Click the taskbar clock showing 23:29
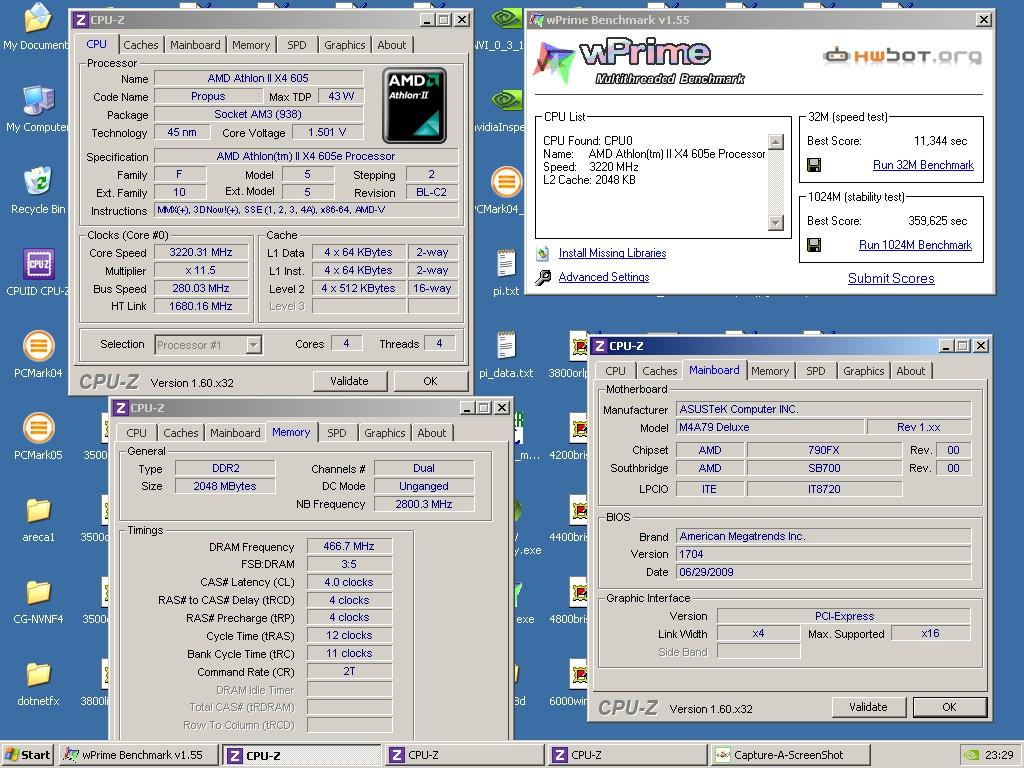This screenshot has width=1024, height=768. pos(999,755)
